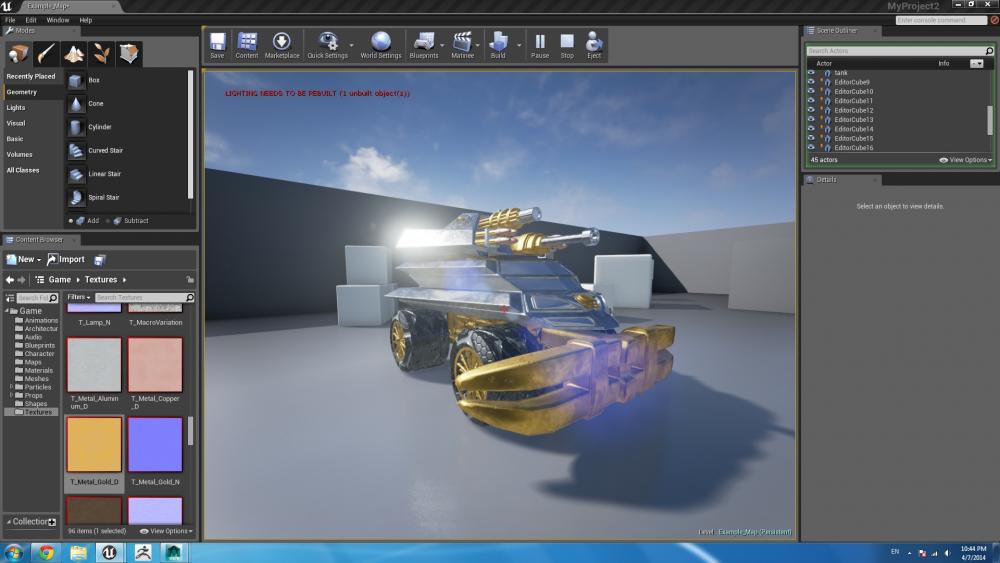Collapse the Game folder tree
The image size is (1000, 563).
tap(7, 311)
